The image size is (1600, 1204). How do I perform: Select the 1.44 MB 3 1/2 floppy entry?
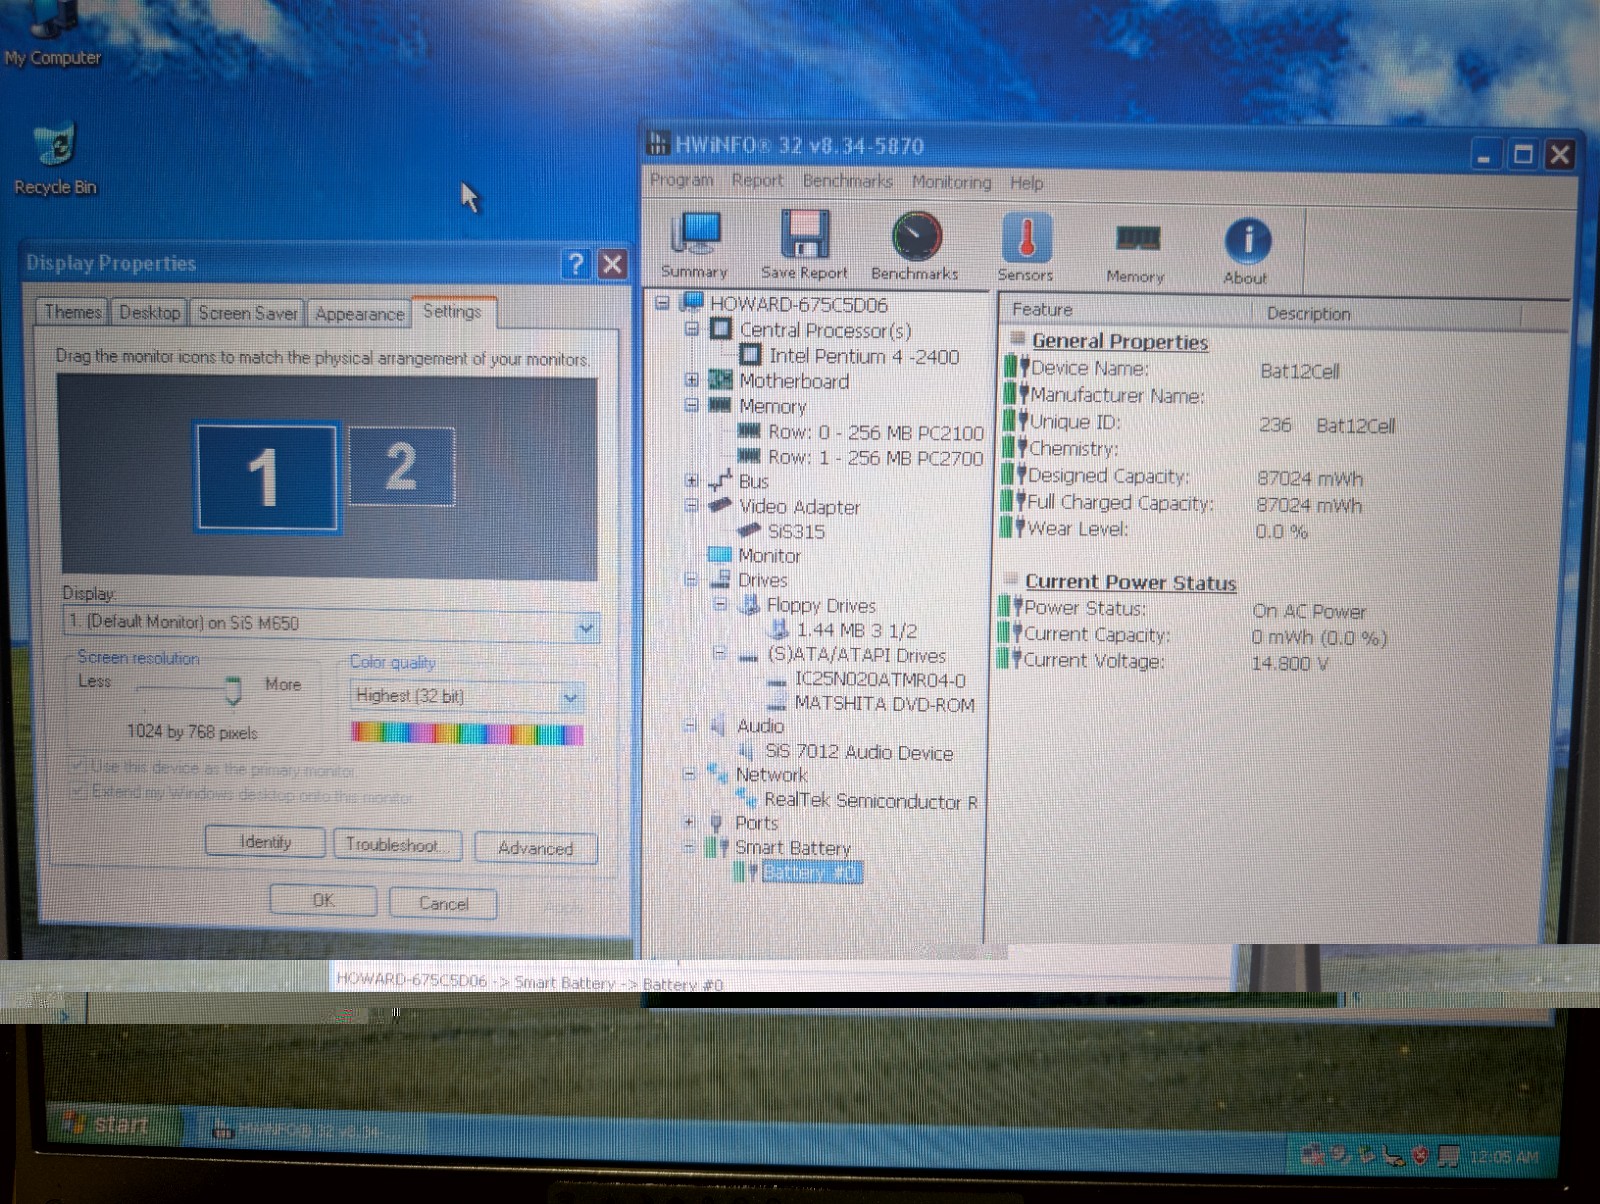coord(856,630)
